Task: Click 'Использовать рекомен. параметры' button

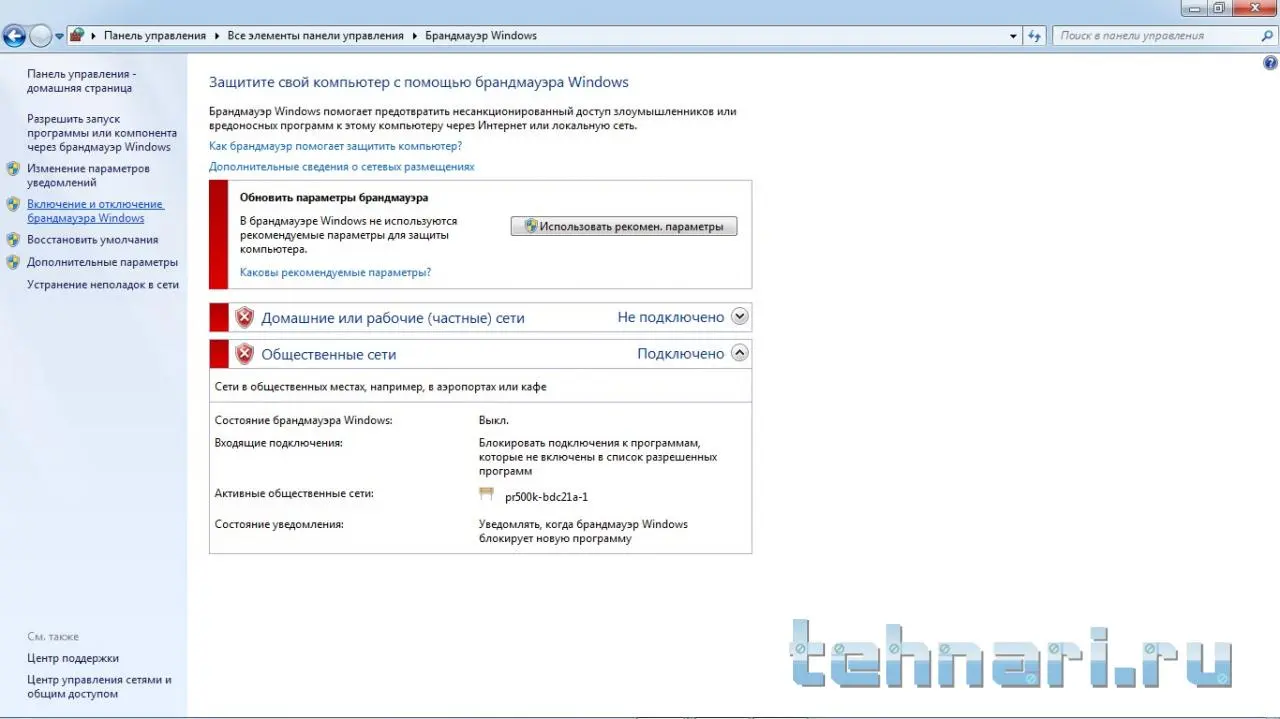Action: click(624, 227)
